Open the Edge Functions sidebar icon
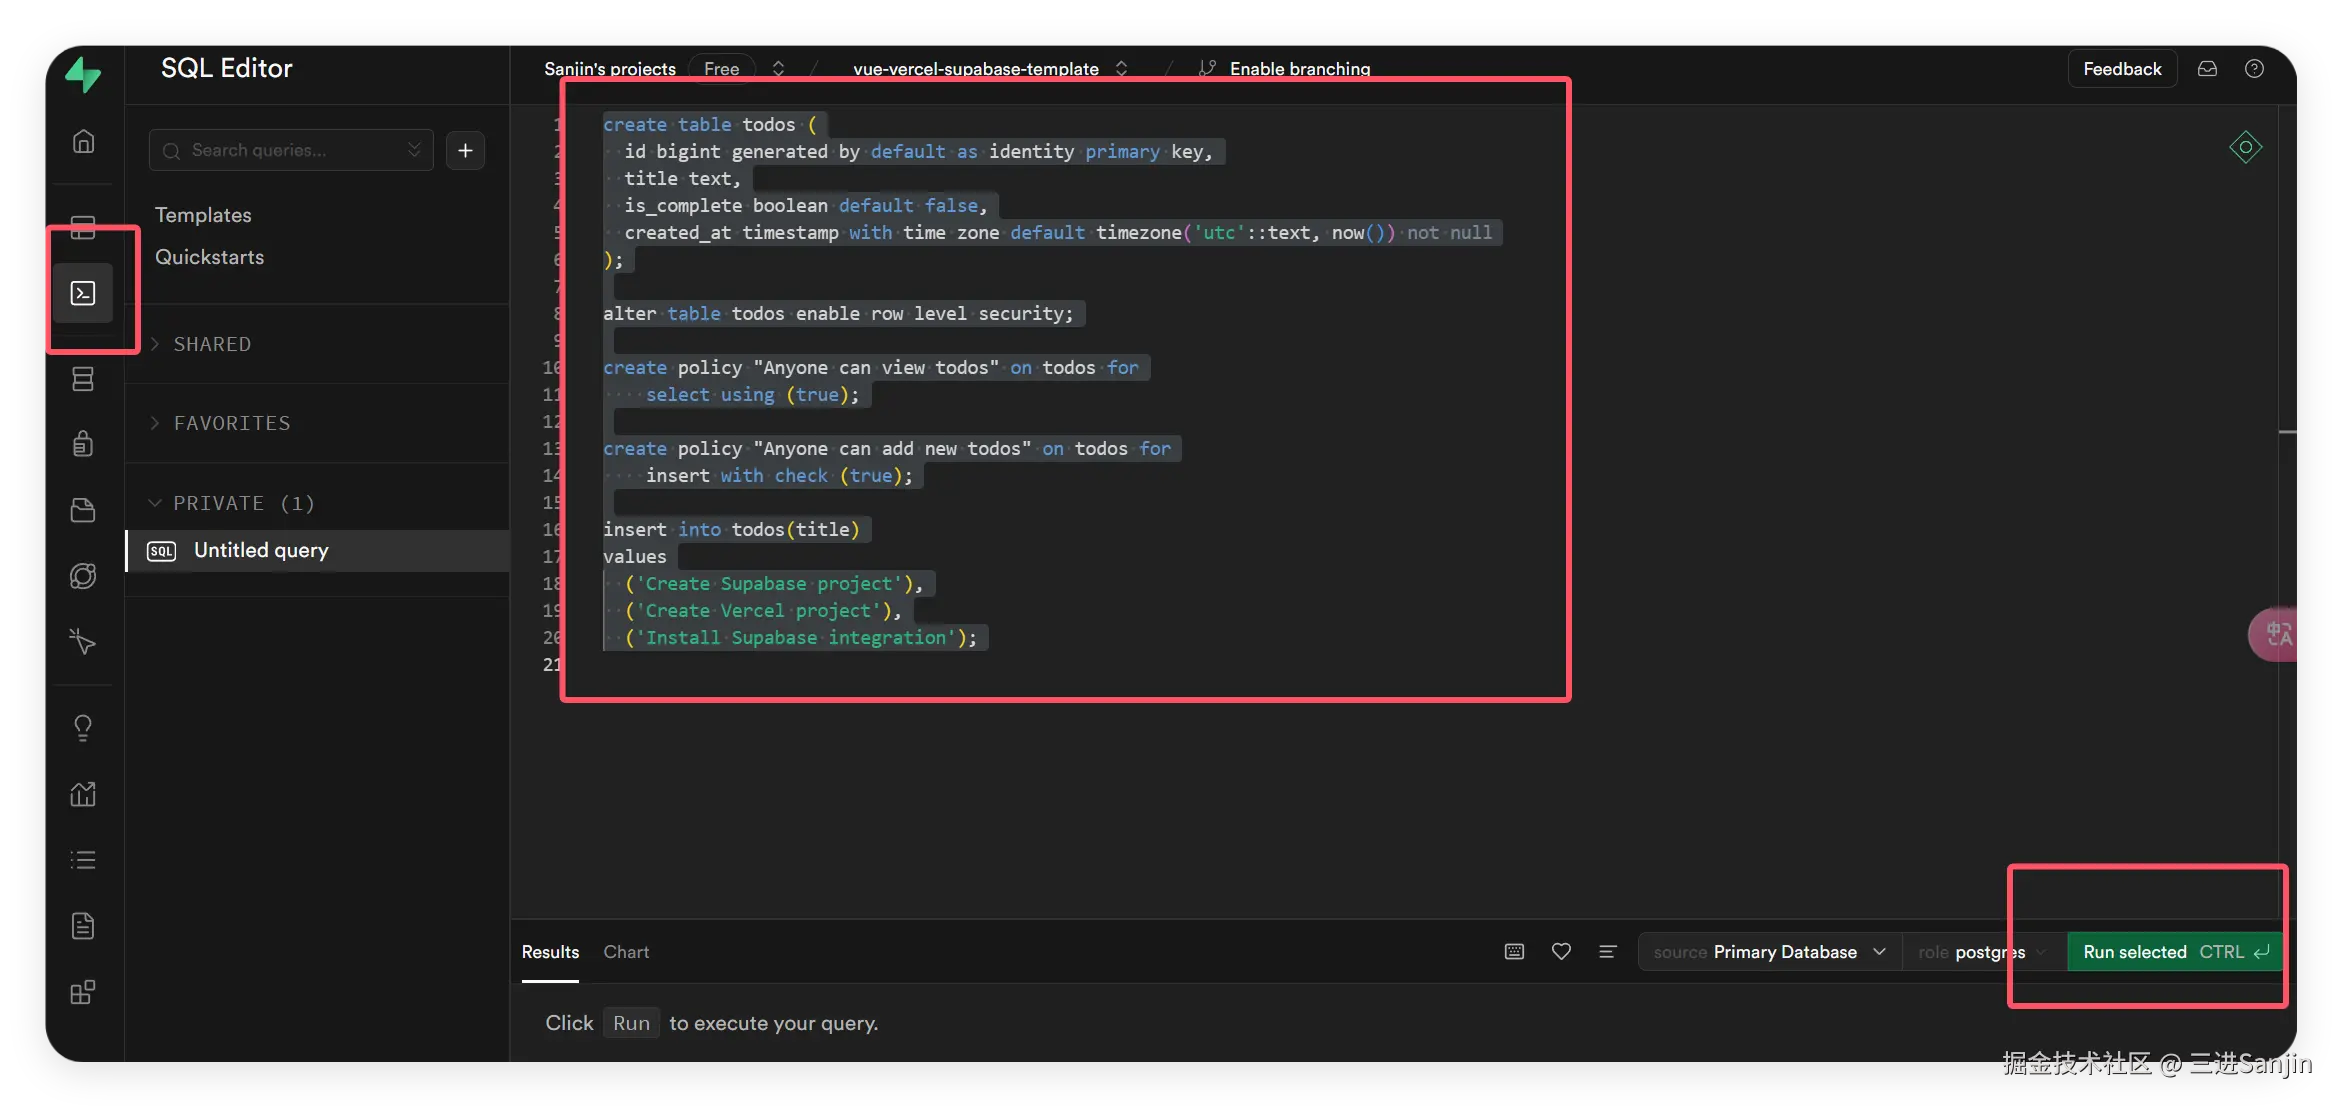 click(84, 576)
